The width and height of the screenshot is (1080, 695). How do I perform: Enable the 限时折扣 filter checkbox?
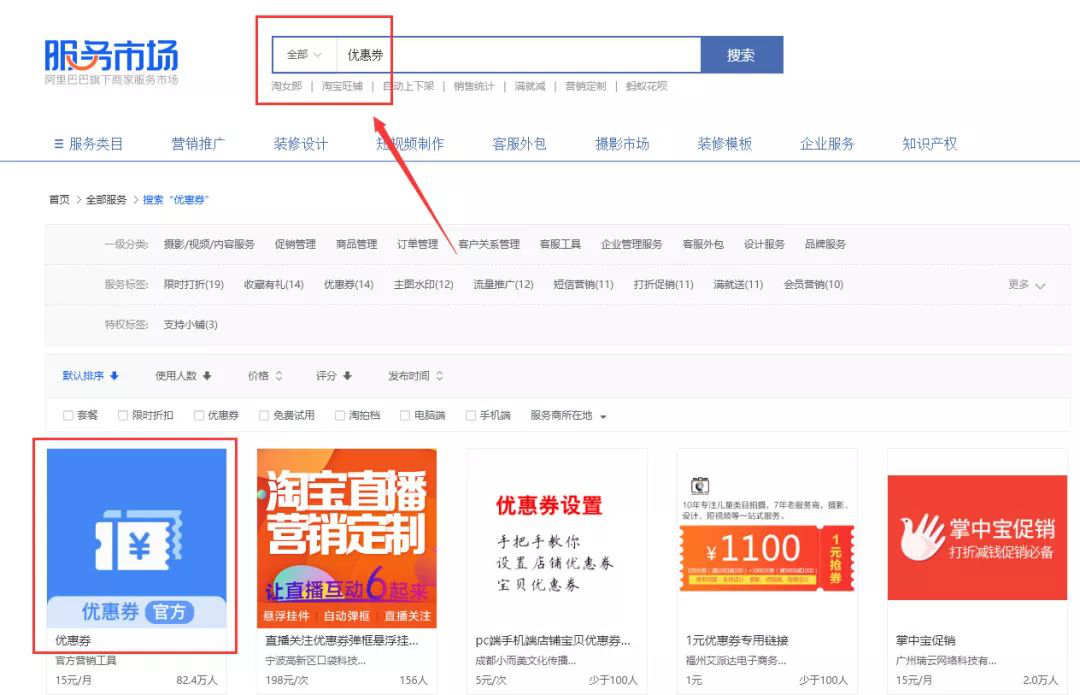coord(123,415)
